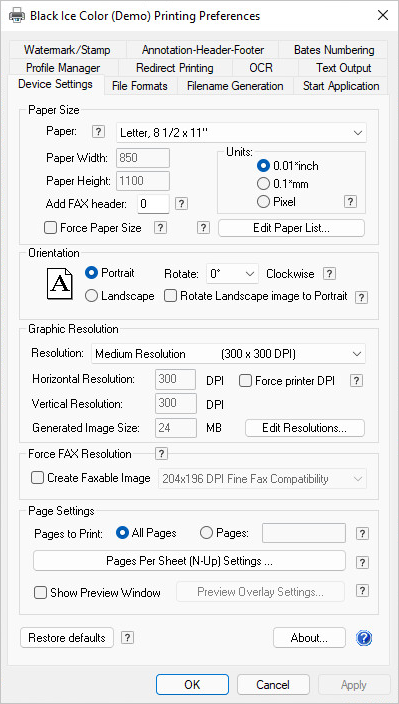Select All Pages radio button
The height and width of the screenshot is (704, 399).
123,533
